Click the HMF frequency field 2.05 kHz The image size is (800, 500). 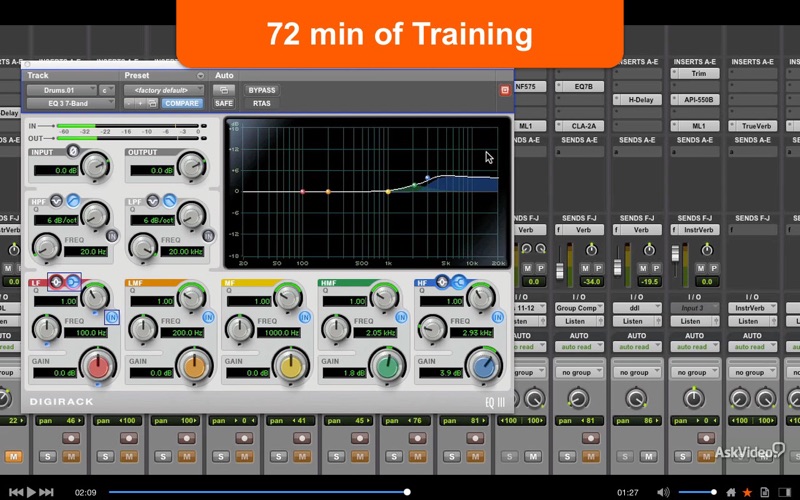(x=378, y=333)
